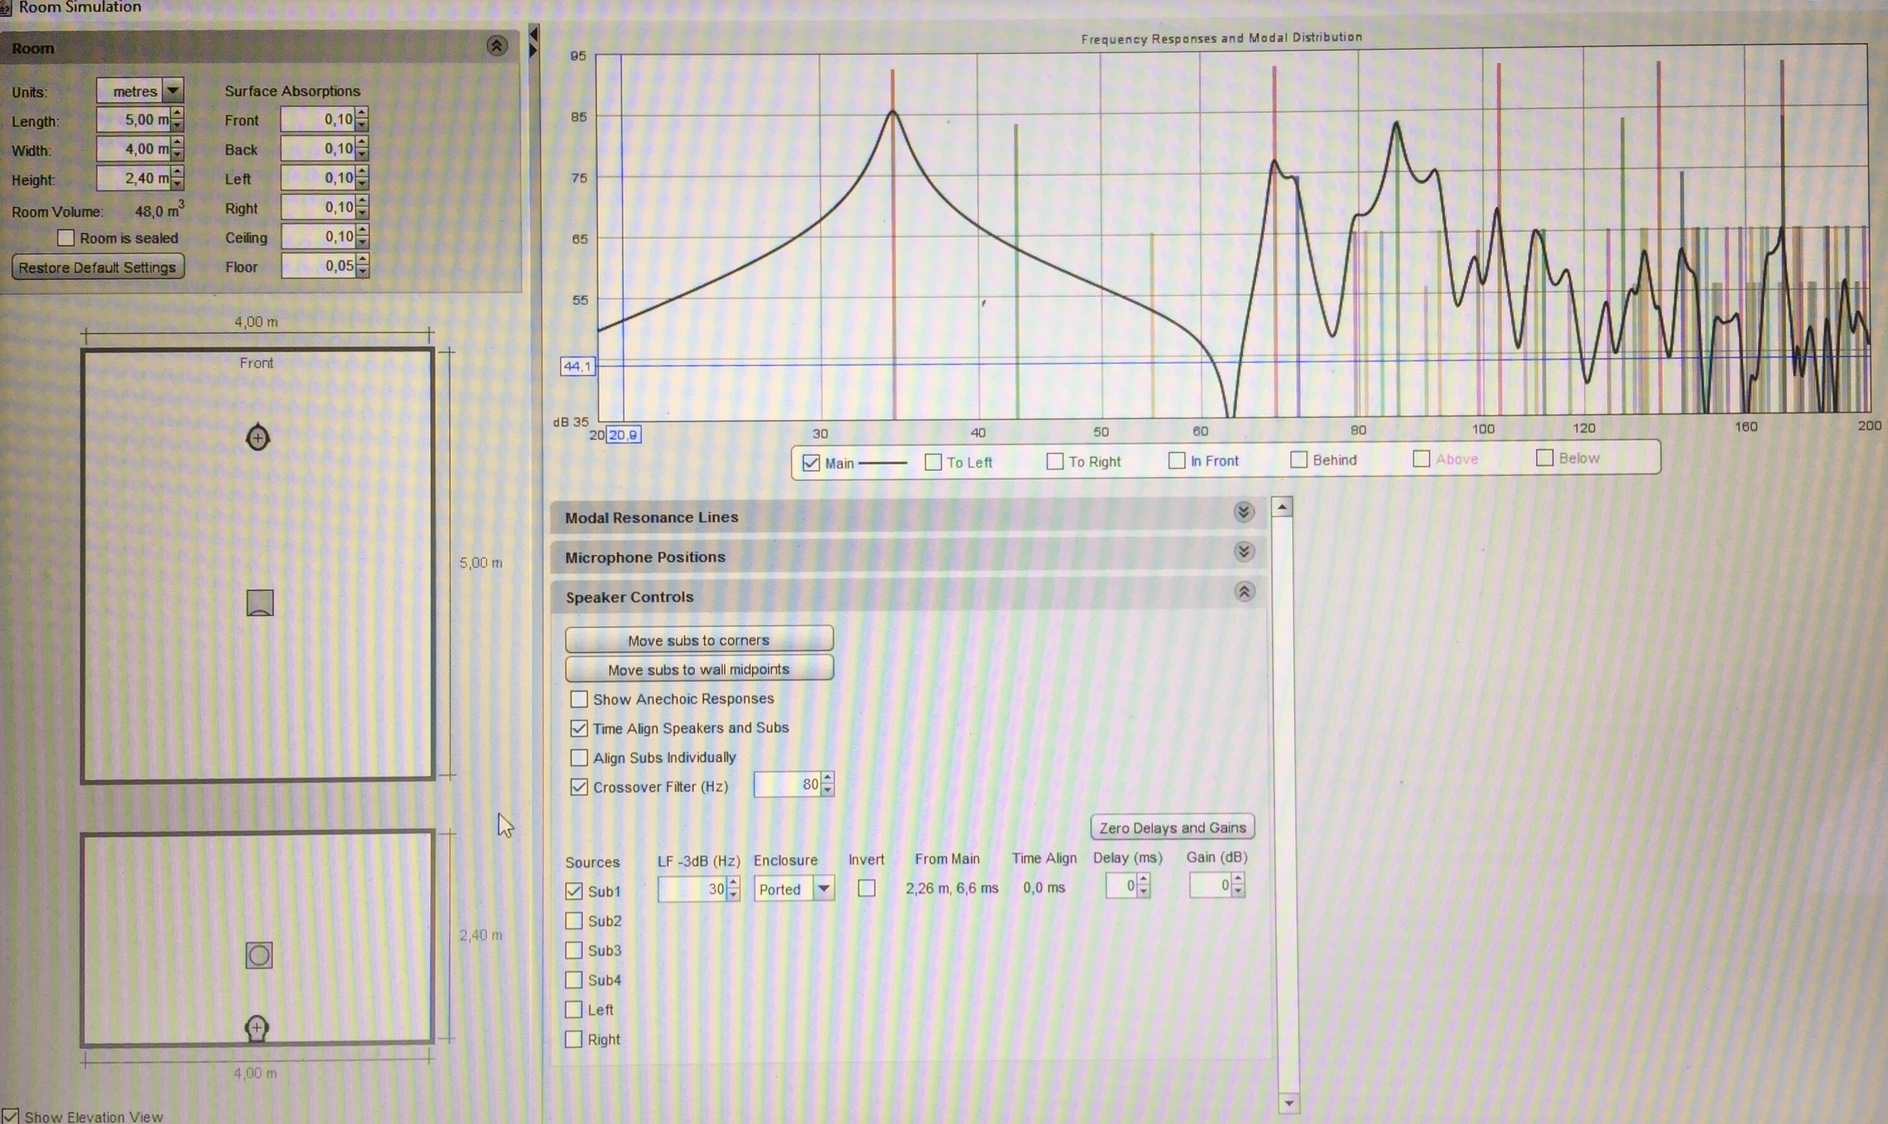Open the Sub1 Enclosure dropdown

coord(823,888)
